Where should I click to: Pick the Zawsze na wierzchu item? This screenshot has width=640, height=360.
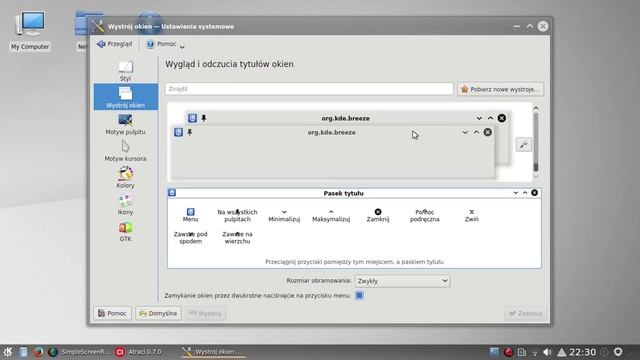tap(237, 238)
